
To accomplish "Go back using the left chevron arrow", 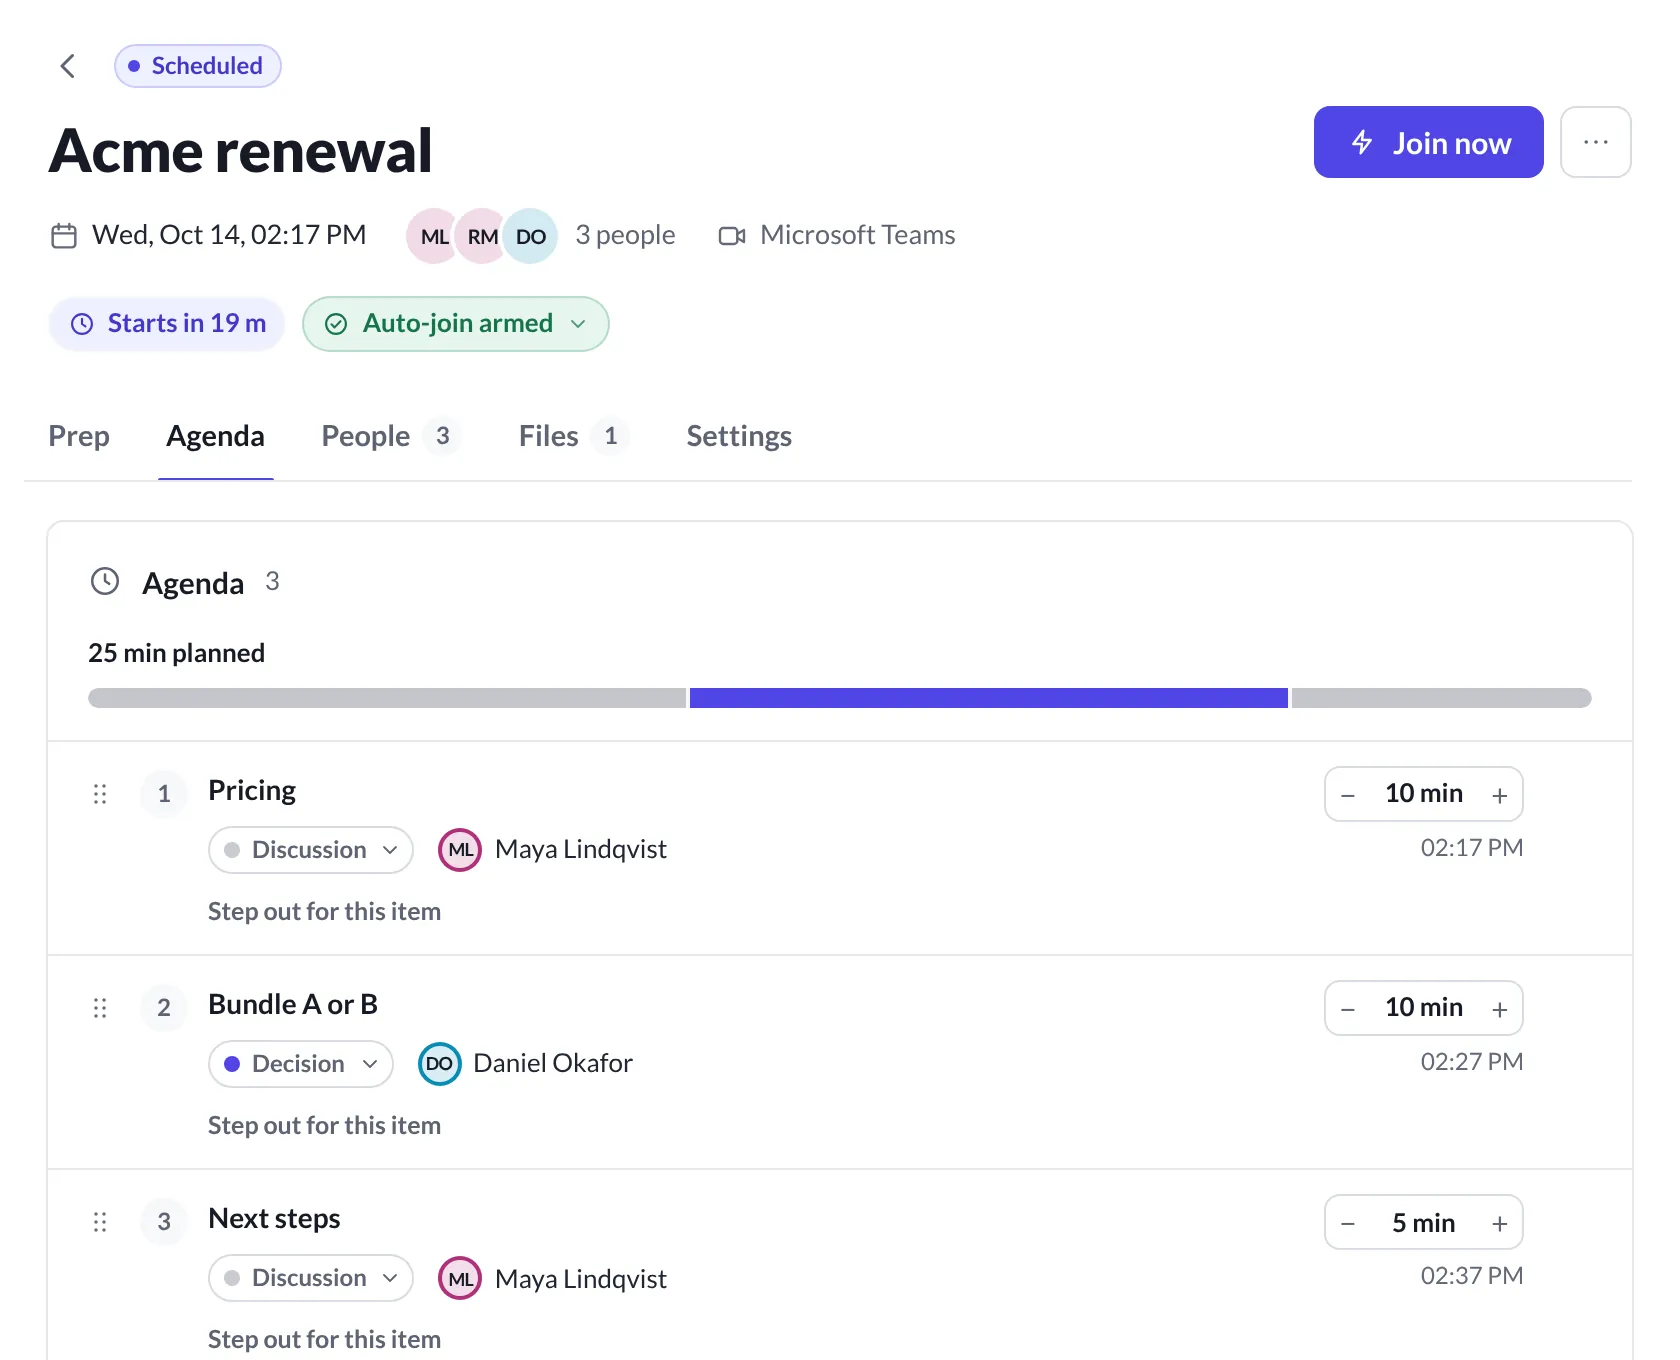I will tap(68, 66).
